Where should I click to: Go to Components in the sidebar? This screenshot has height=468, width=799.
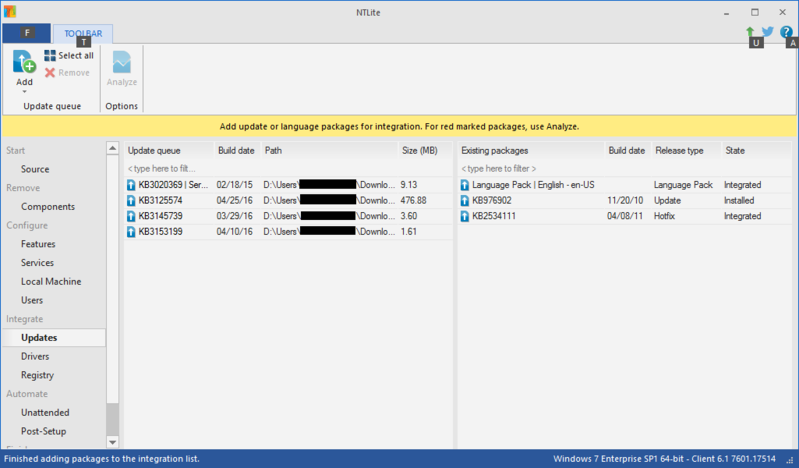pos(48,207)
